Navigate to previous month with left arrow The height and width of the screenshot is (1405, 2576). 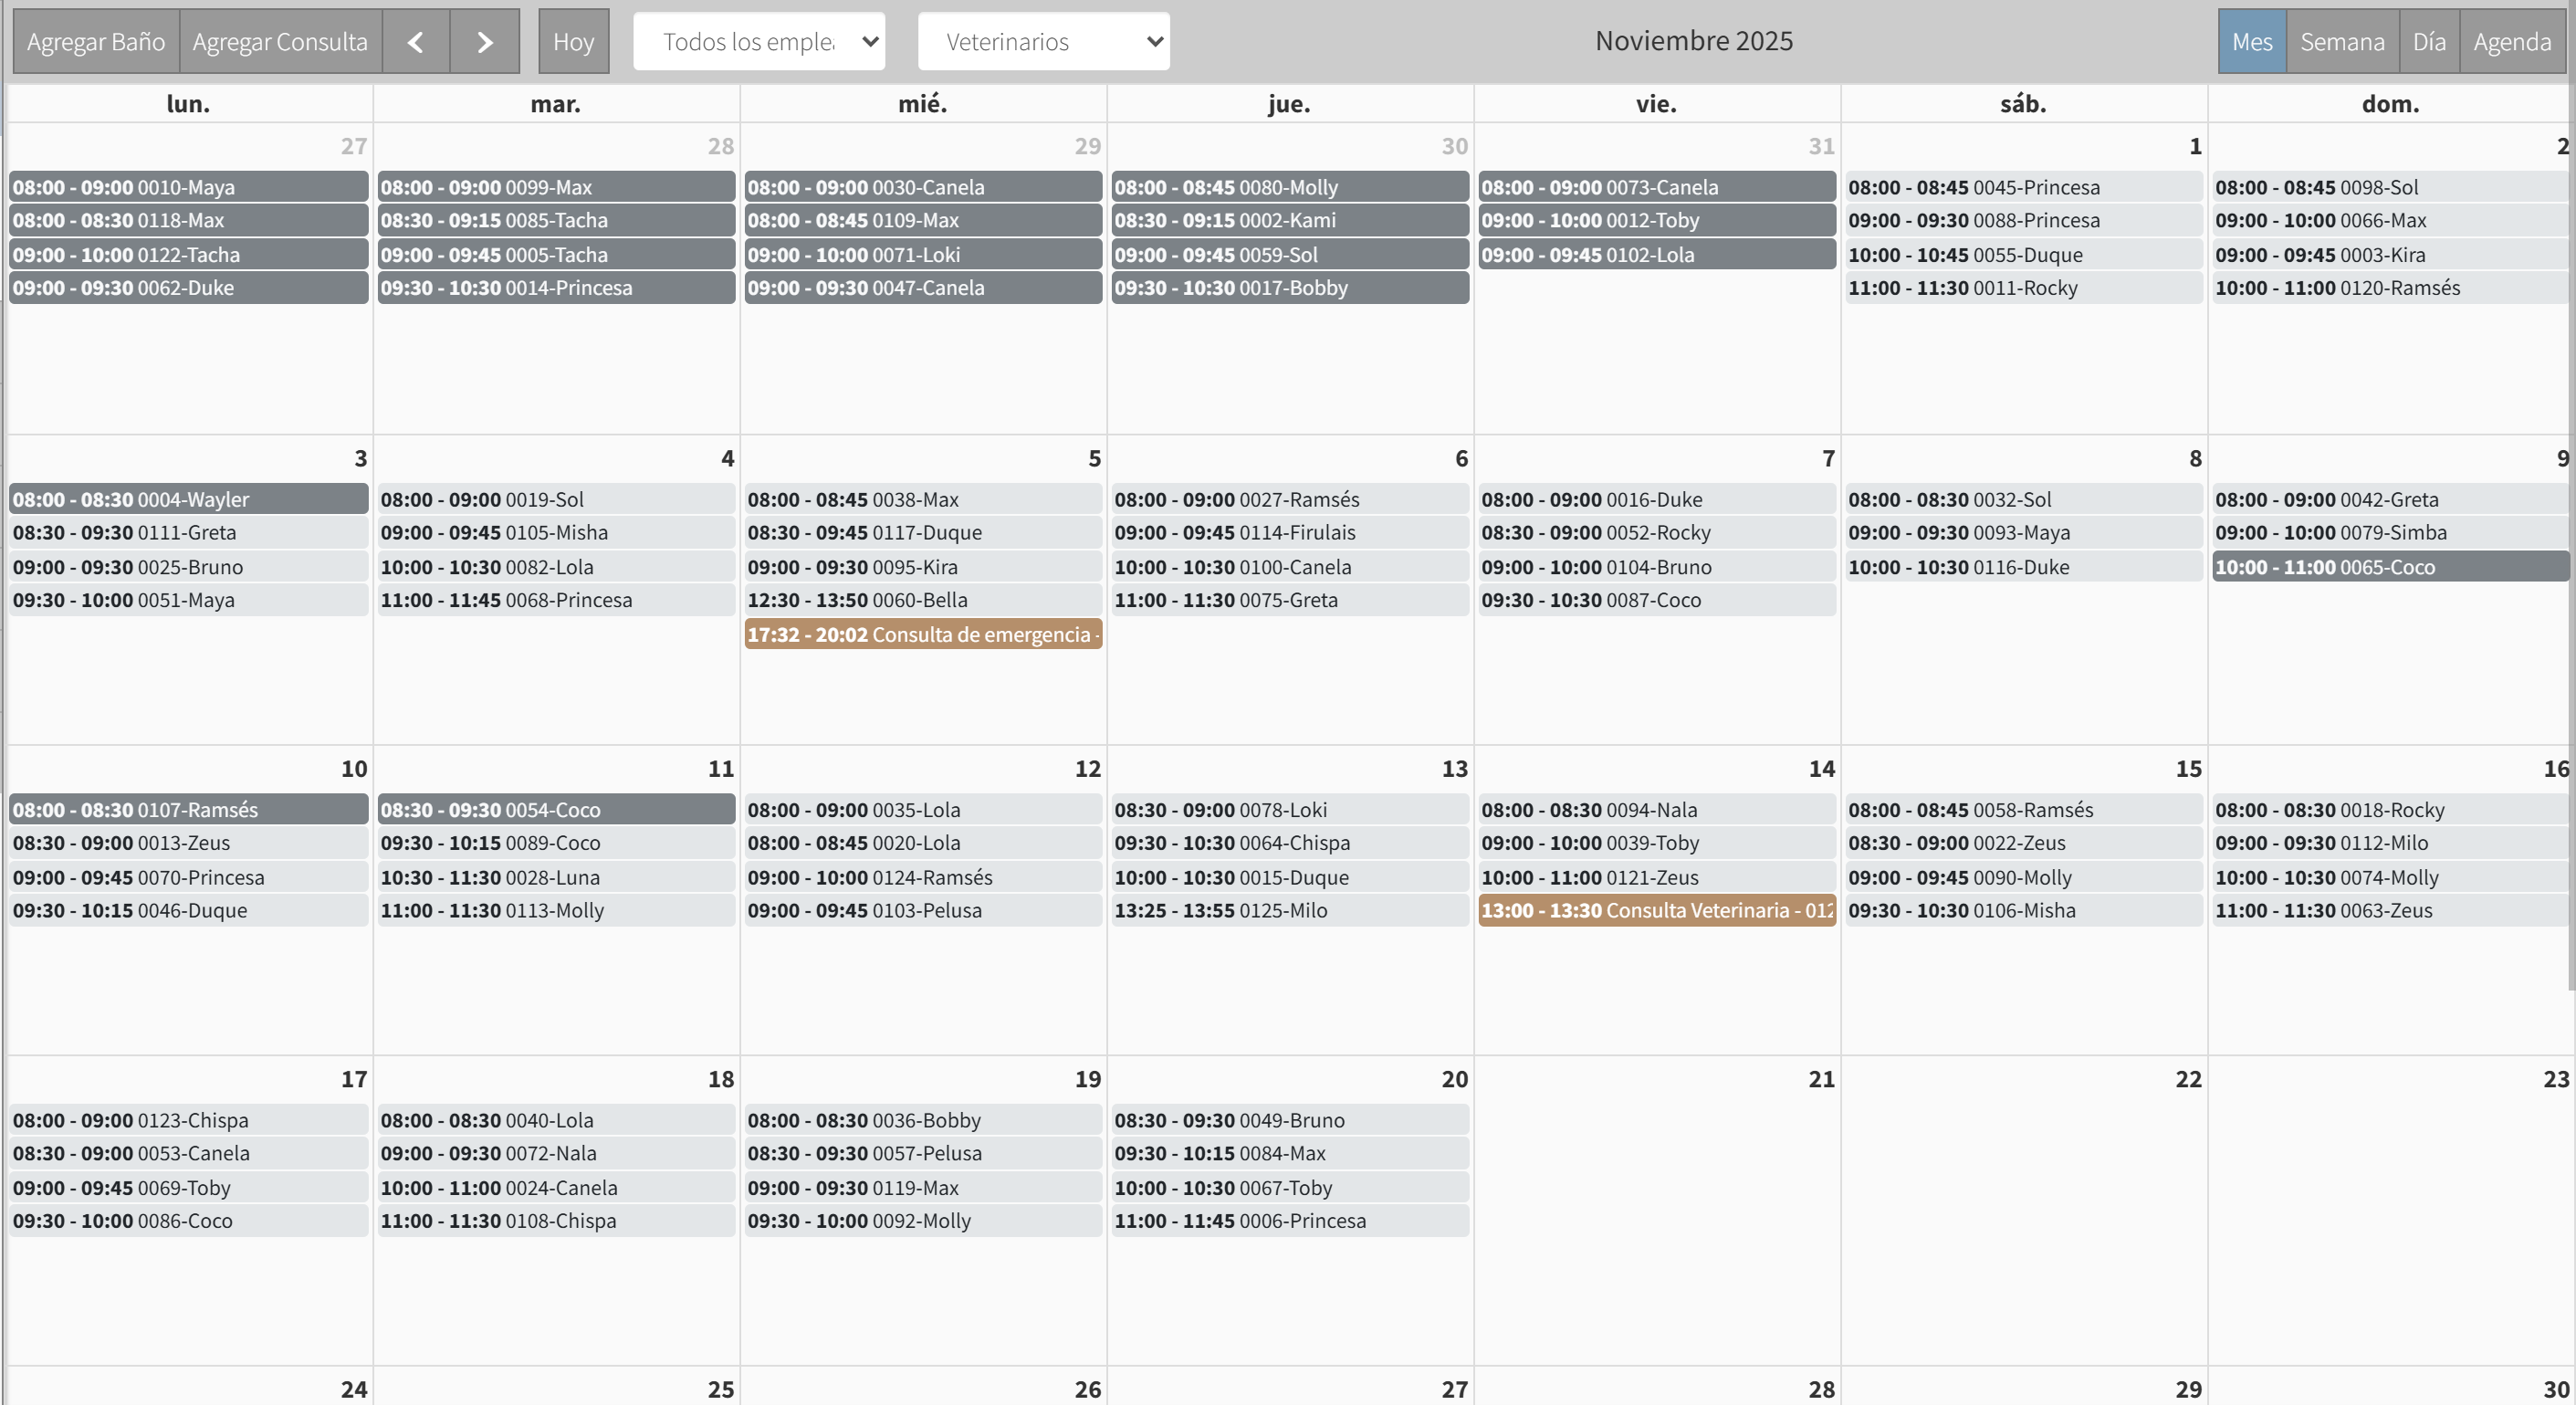point(415,41)
